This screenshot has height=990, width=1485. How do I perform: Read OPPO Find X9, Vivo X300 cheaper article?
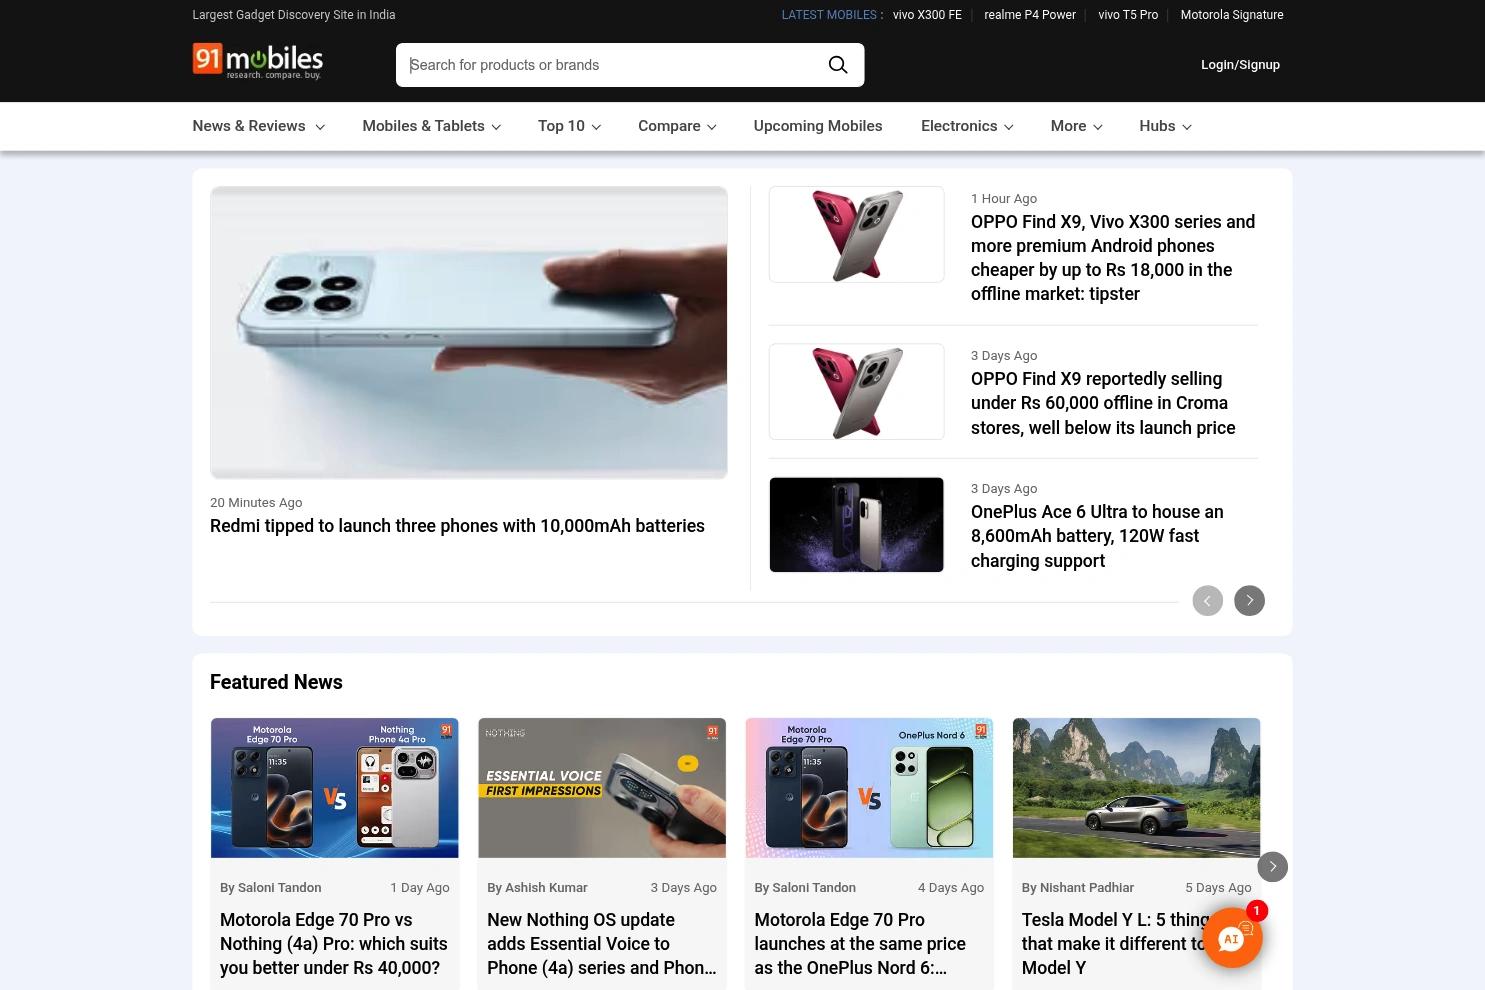tap(1113, 258)
